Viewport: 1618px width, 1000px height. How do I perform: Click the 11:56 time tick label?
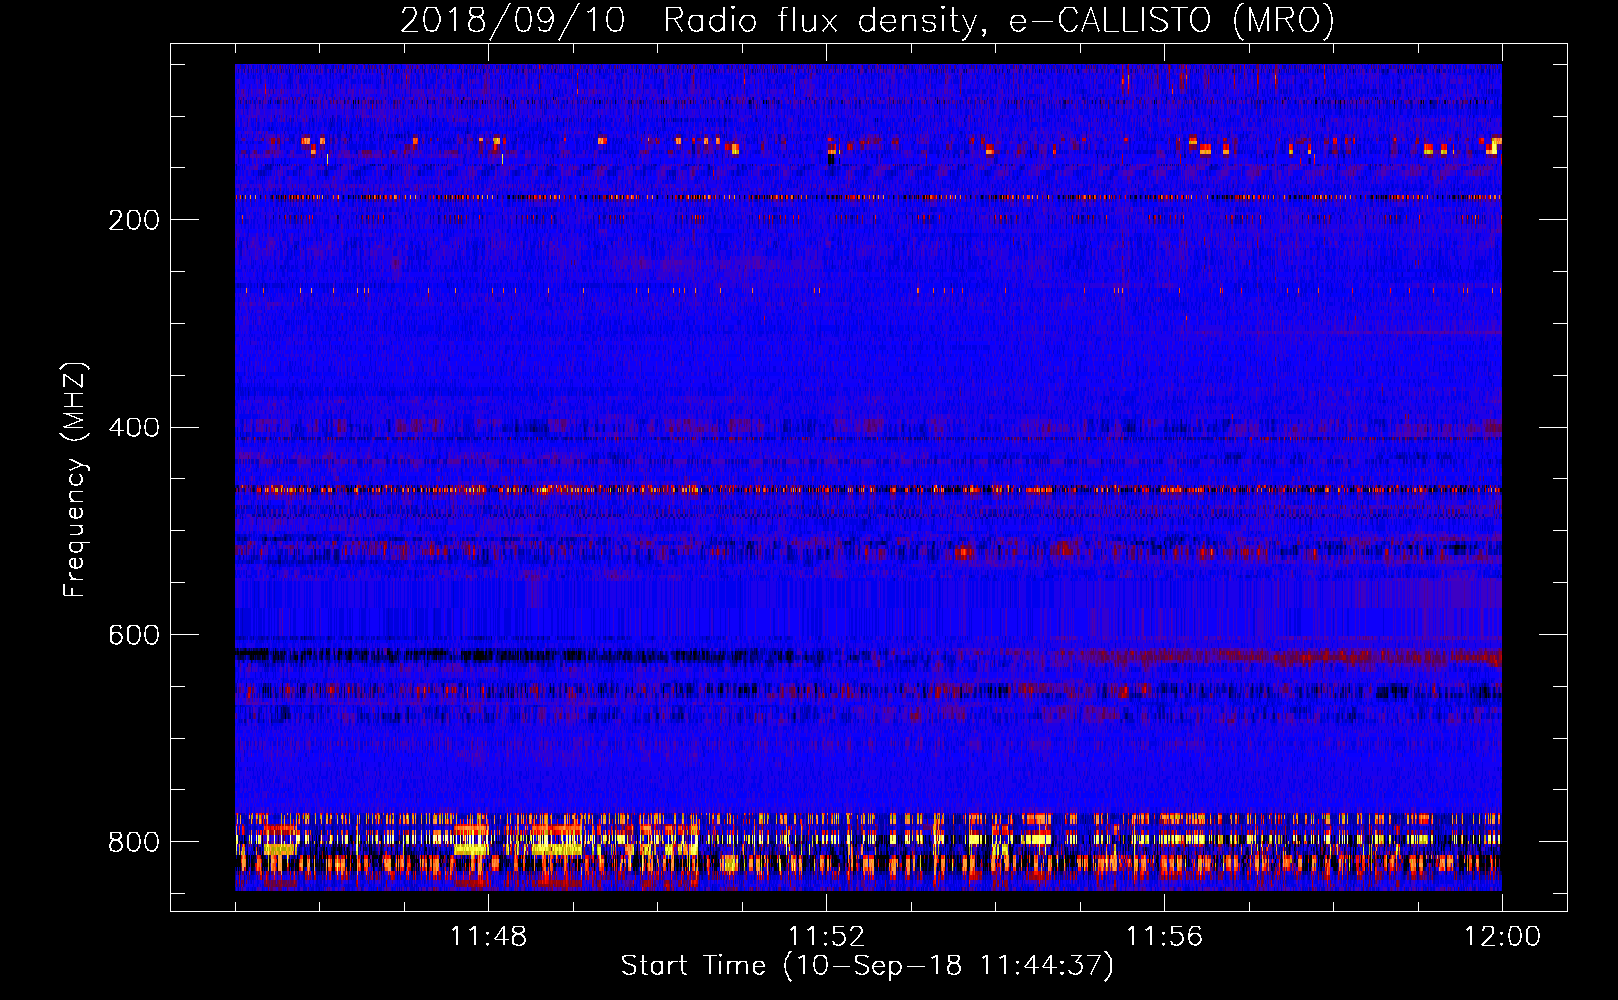click(x=1164, y=937)
